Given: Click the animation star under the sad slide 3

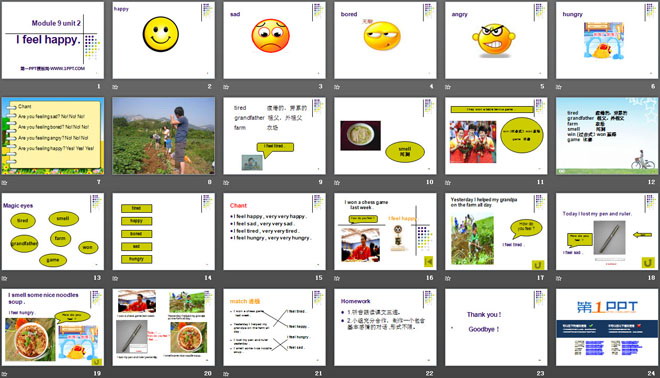Looking at the screenshot, I should click(x=226, y=87).
